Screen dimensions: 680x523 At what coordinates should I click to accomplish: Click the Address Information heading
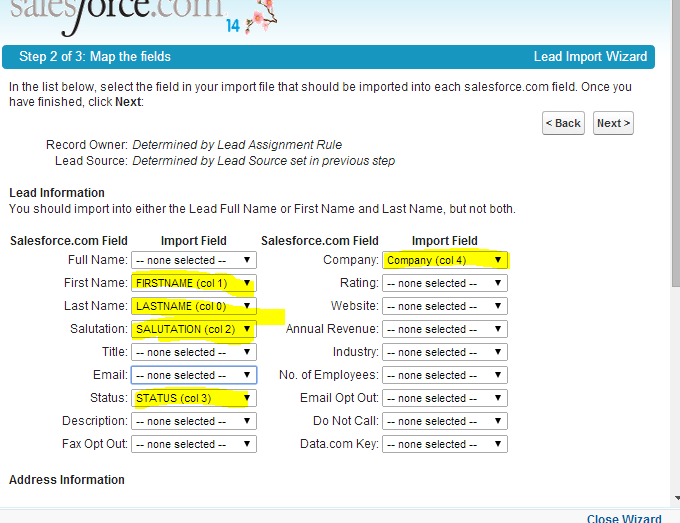point(67,480)
